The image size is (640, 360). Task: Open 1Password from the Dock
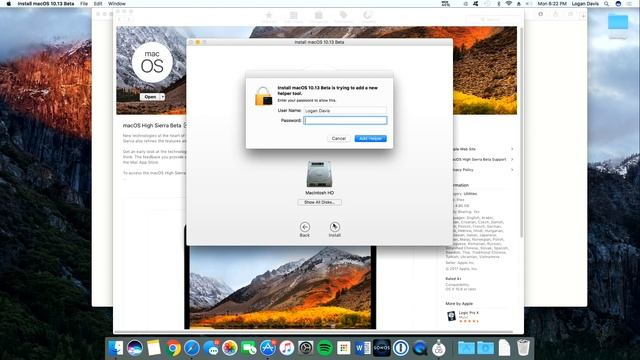point(401,348)
